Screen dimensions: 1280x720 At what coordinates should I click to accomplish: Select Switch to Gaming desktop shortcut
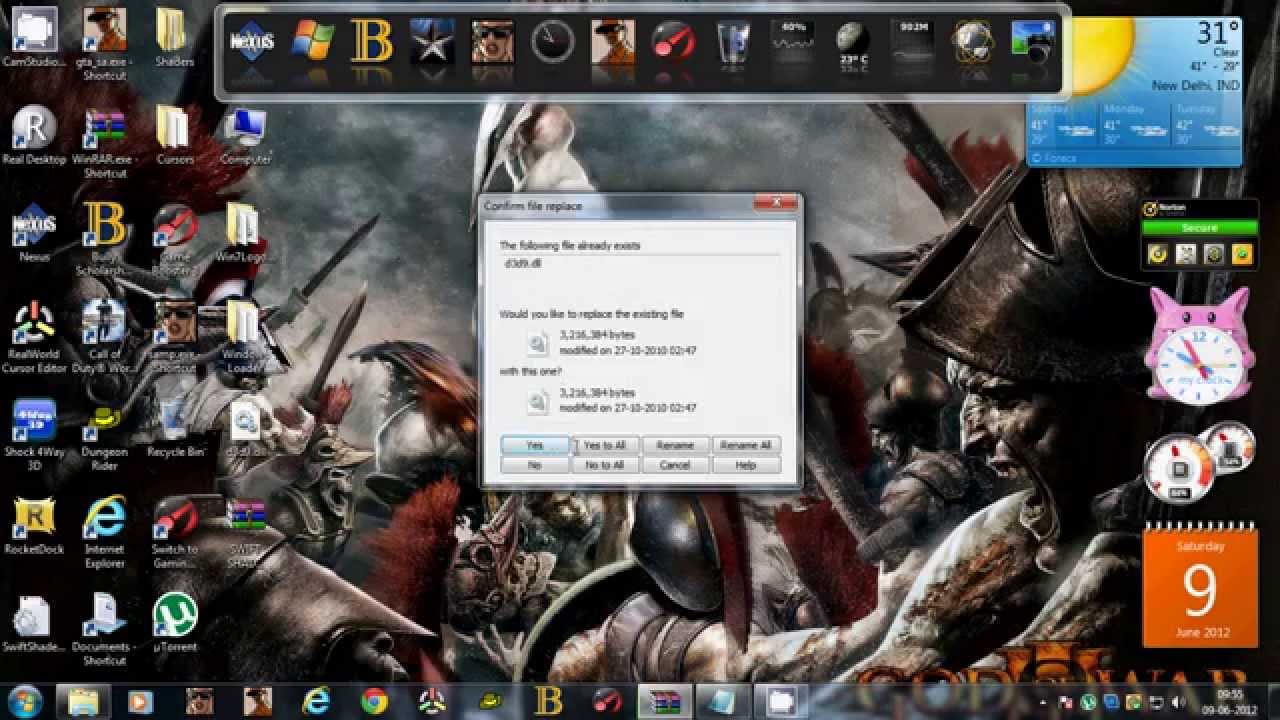click(175, 533)
